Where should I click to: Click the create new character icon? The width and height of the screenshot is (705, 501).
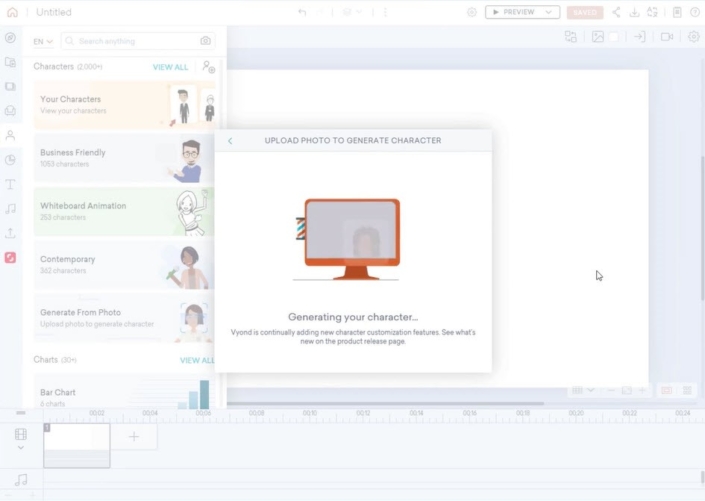click(208, 67)
